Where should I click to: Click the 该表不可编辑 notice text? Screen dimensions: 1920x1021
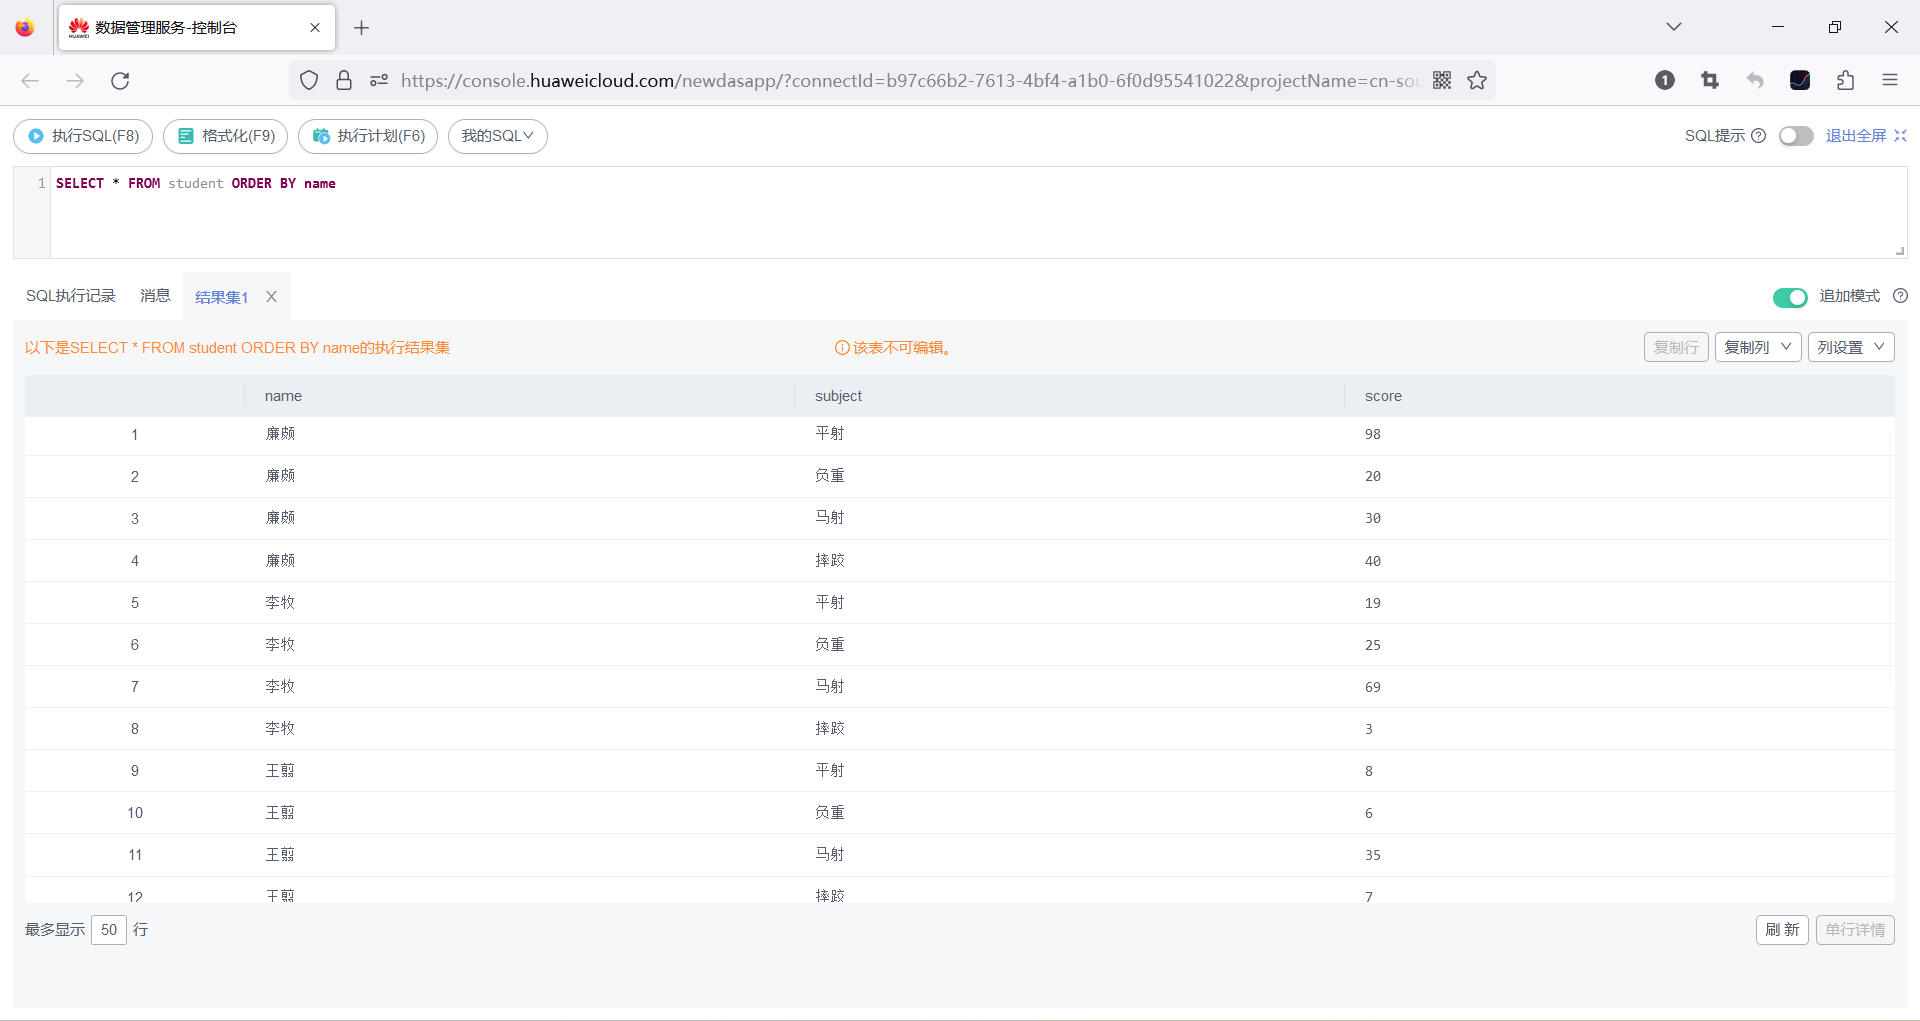coord(901,348)
